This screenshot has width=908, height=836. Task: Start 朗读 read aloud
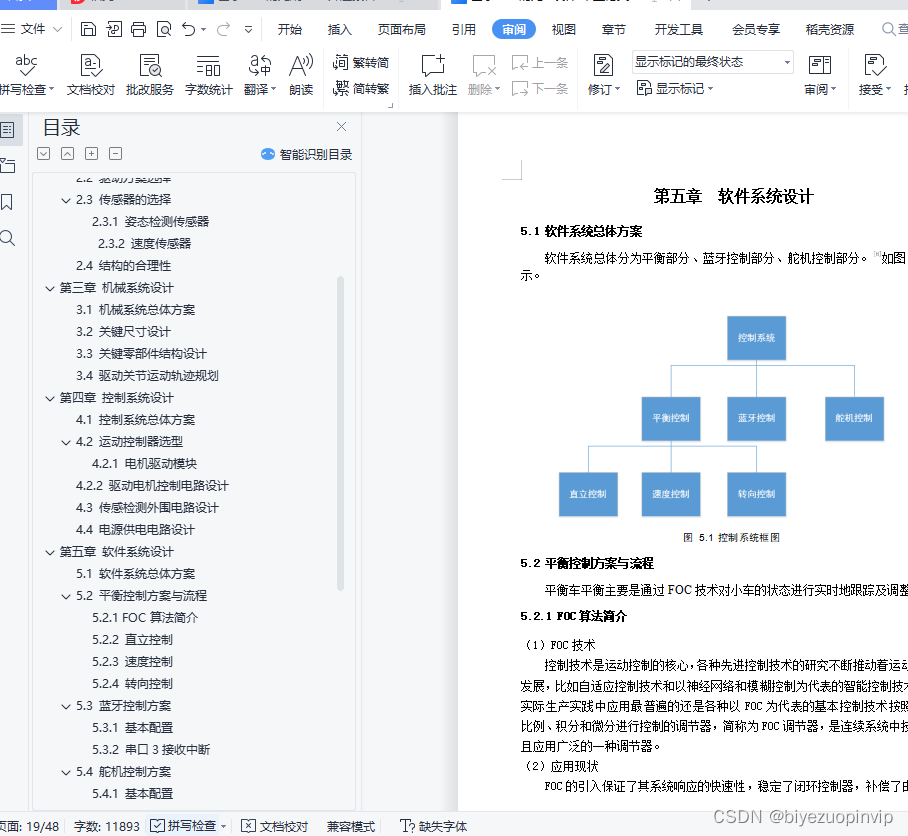[301, 75]
